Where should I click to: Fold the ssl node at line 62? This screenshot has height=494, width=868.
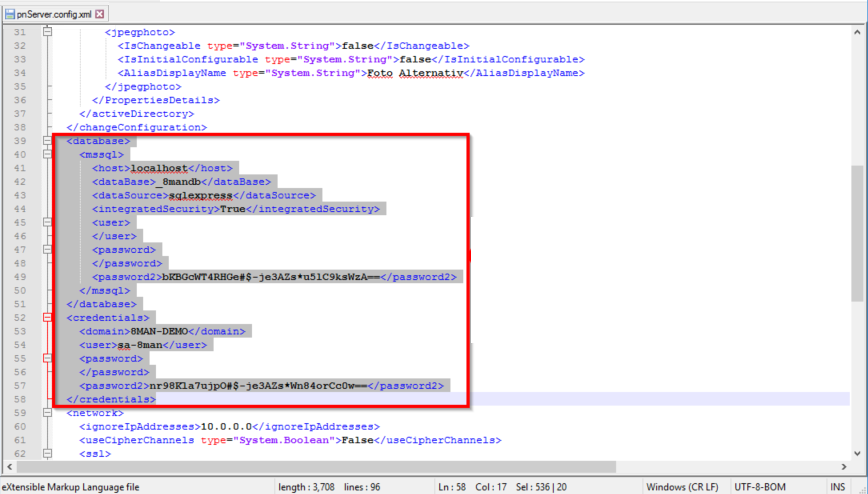(46, 453)
